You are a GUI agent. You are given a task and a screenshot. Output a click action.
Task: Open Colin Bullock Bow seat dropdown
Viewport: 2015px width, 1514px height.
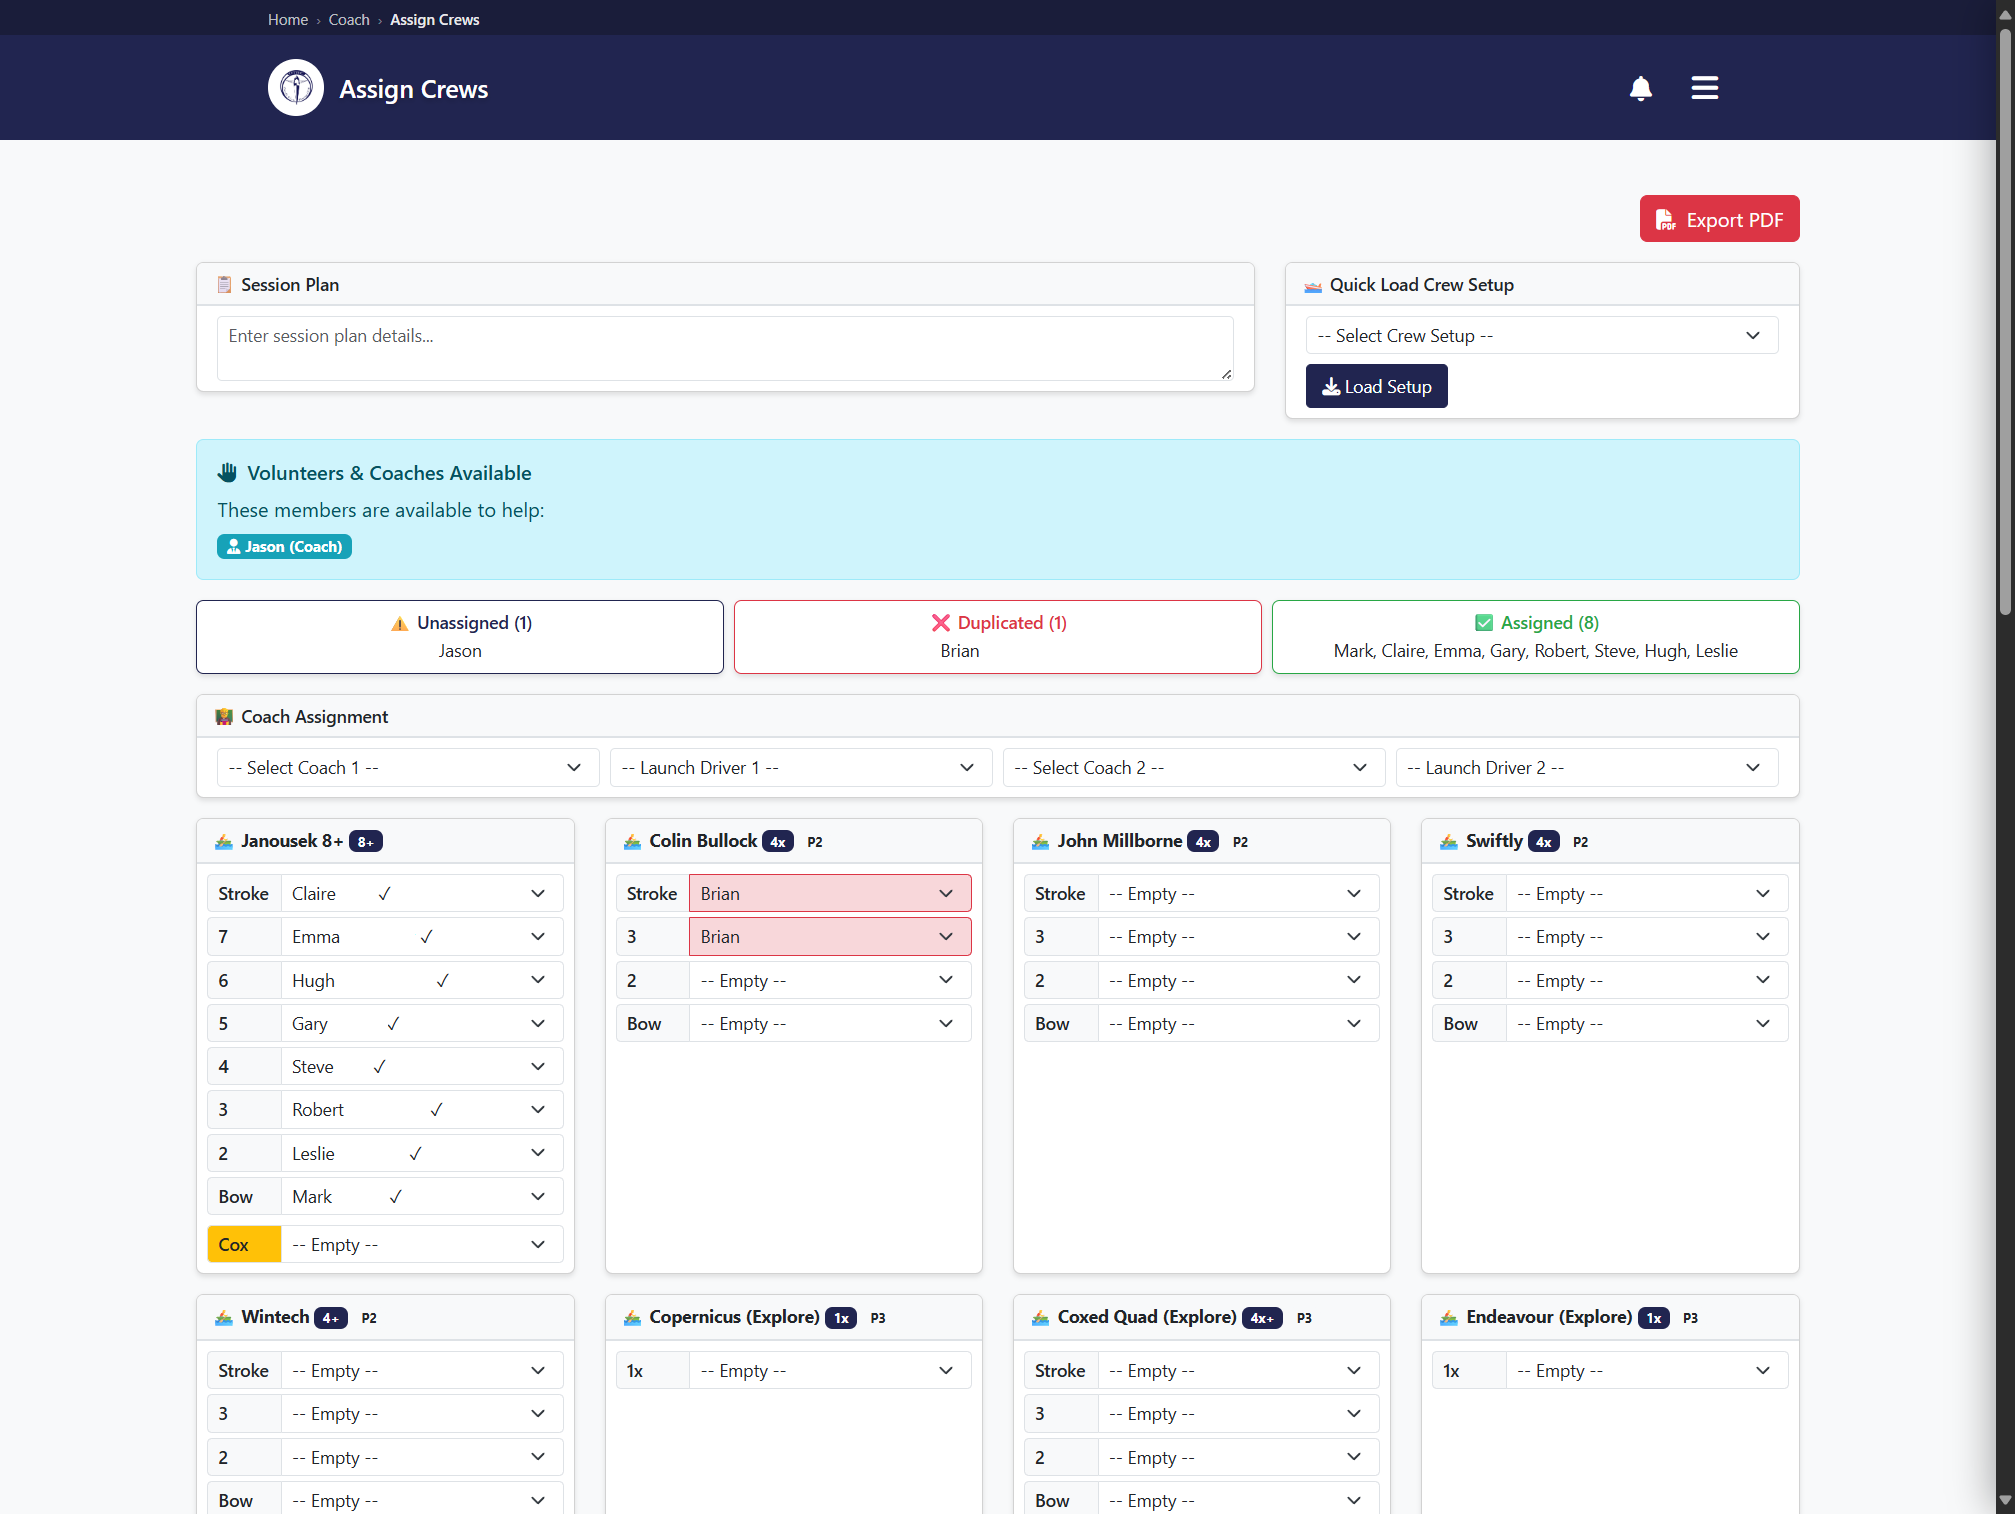tap(830, 1024)
